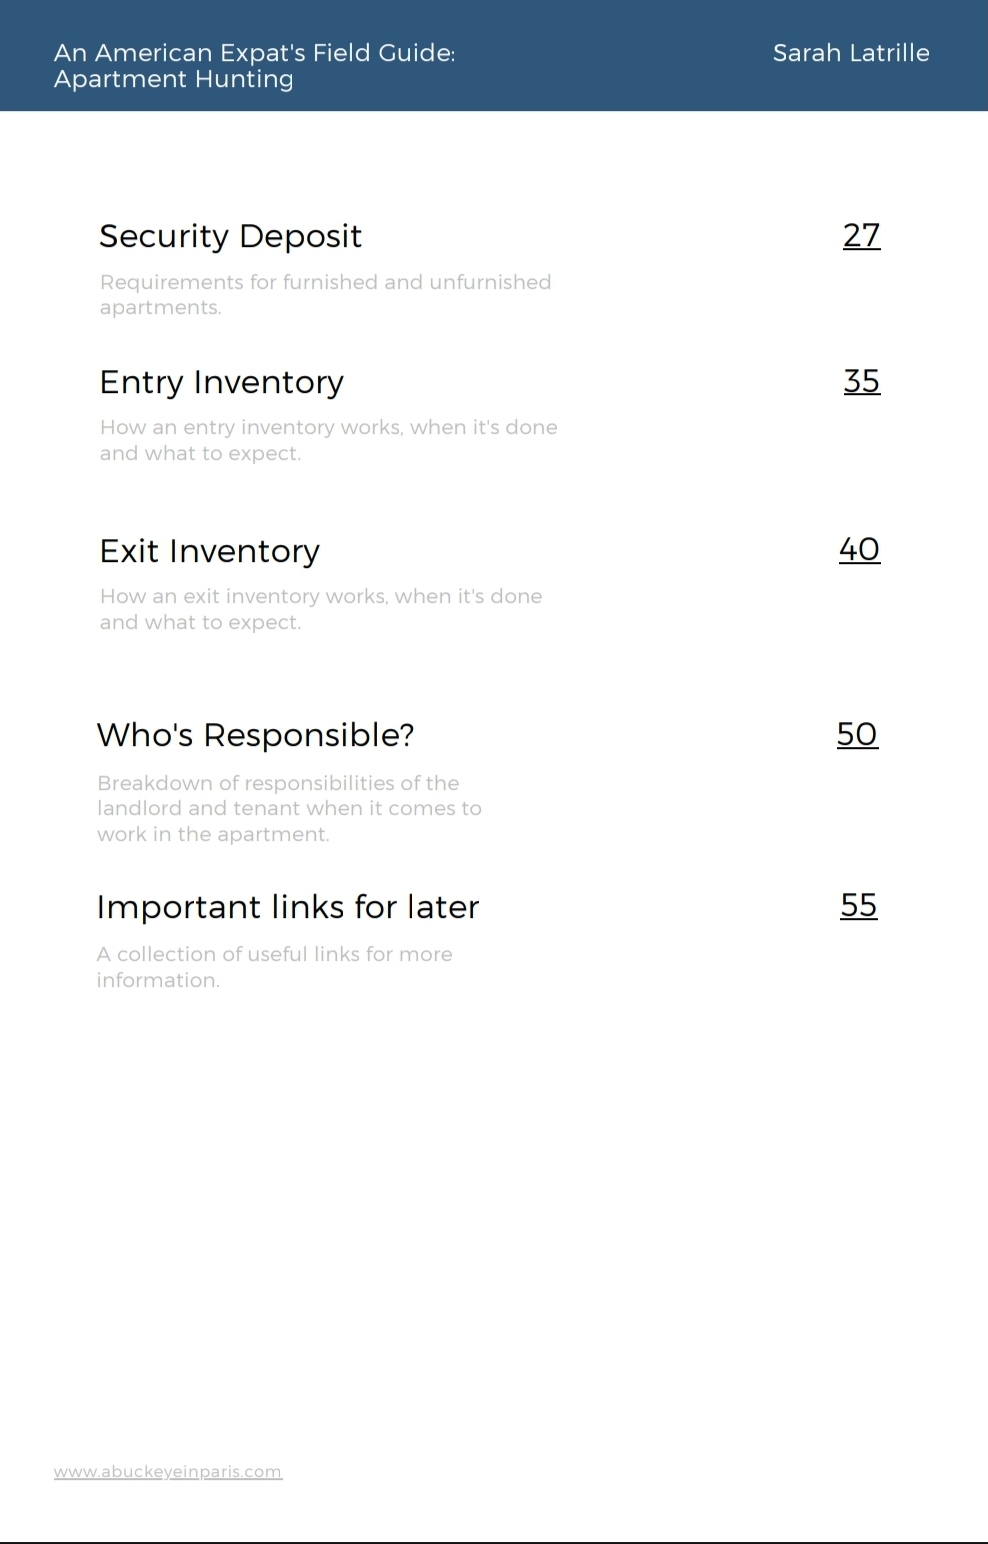This screenshot has height=1544, width=988.
Task: Select the entry inventory description text
Action: click(328, 440)
